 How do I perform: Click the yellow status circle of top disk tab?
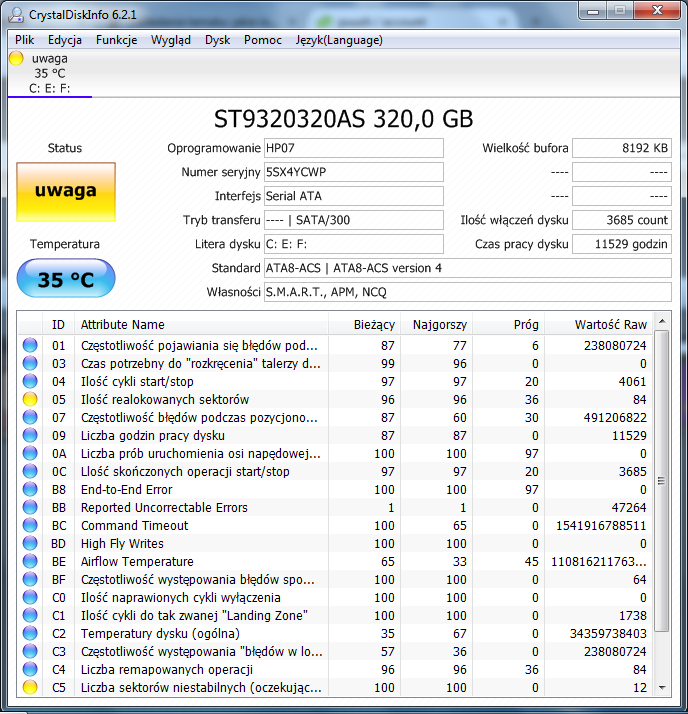click(x=16, y=58)
